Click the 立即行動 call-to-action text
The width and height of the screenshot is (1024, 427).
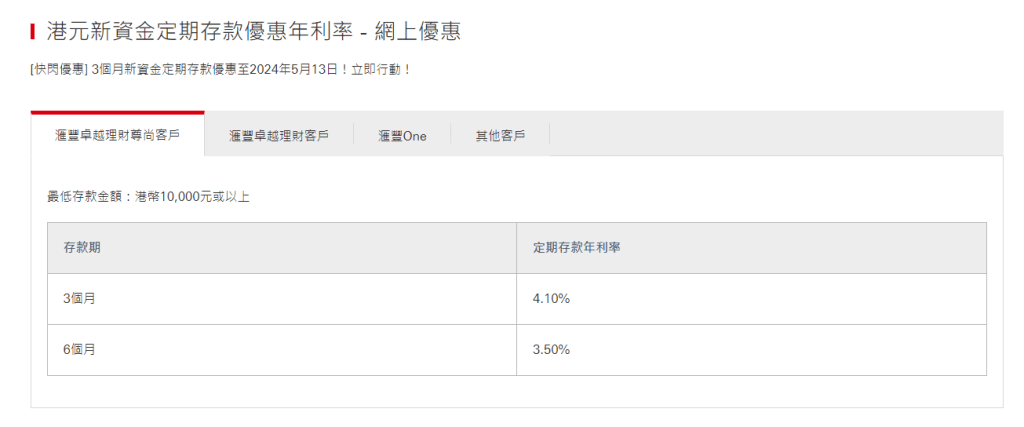[375, 70]
